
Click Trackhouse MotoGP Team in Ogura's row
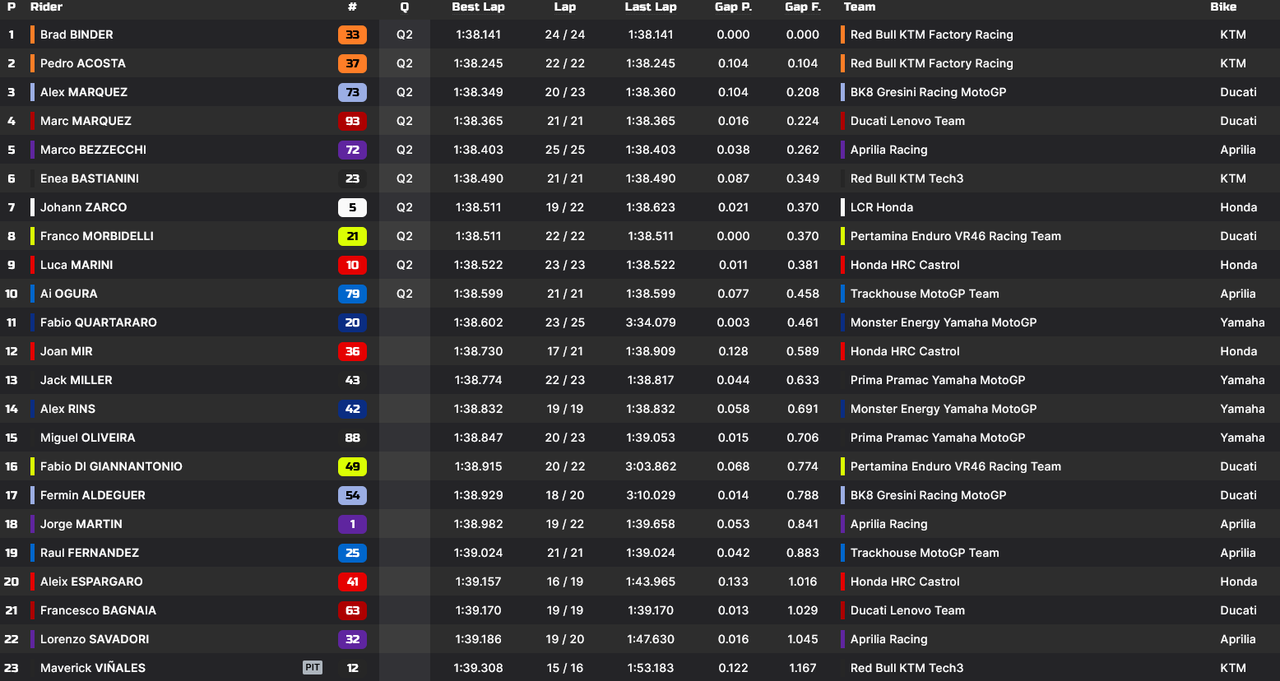pos(924,294)
